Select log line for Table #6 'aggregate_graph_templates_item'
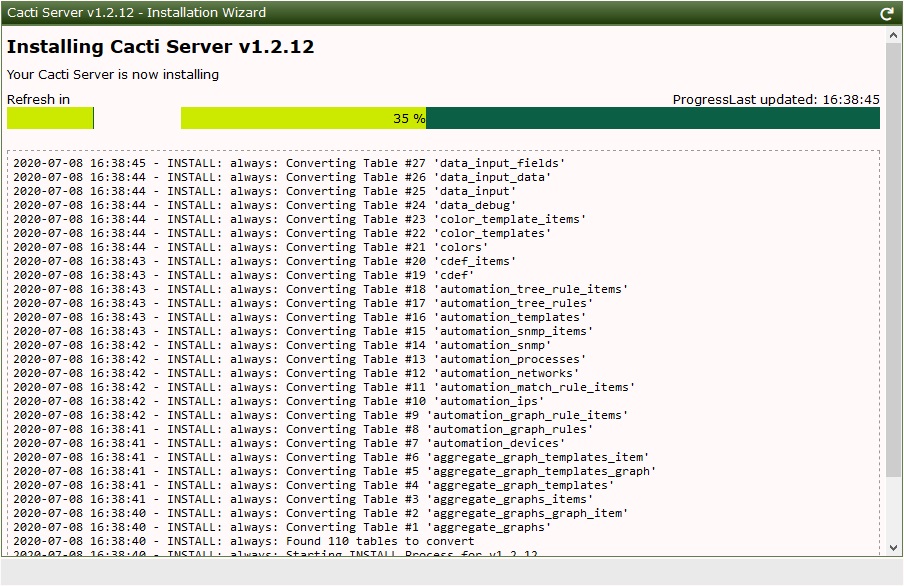 point(331,457)
